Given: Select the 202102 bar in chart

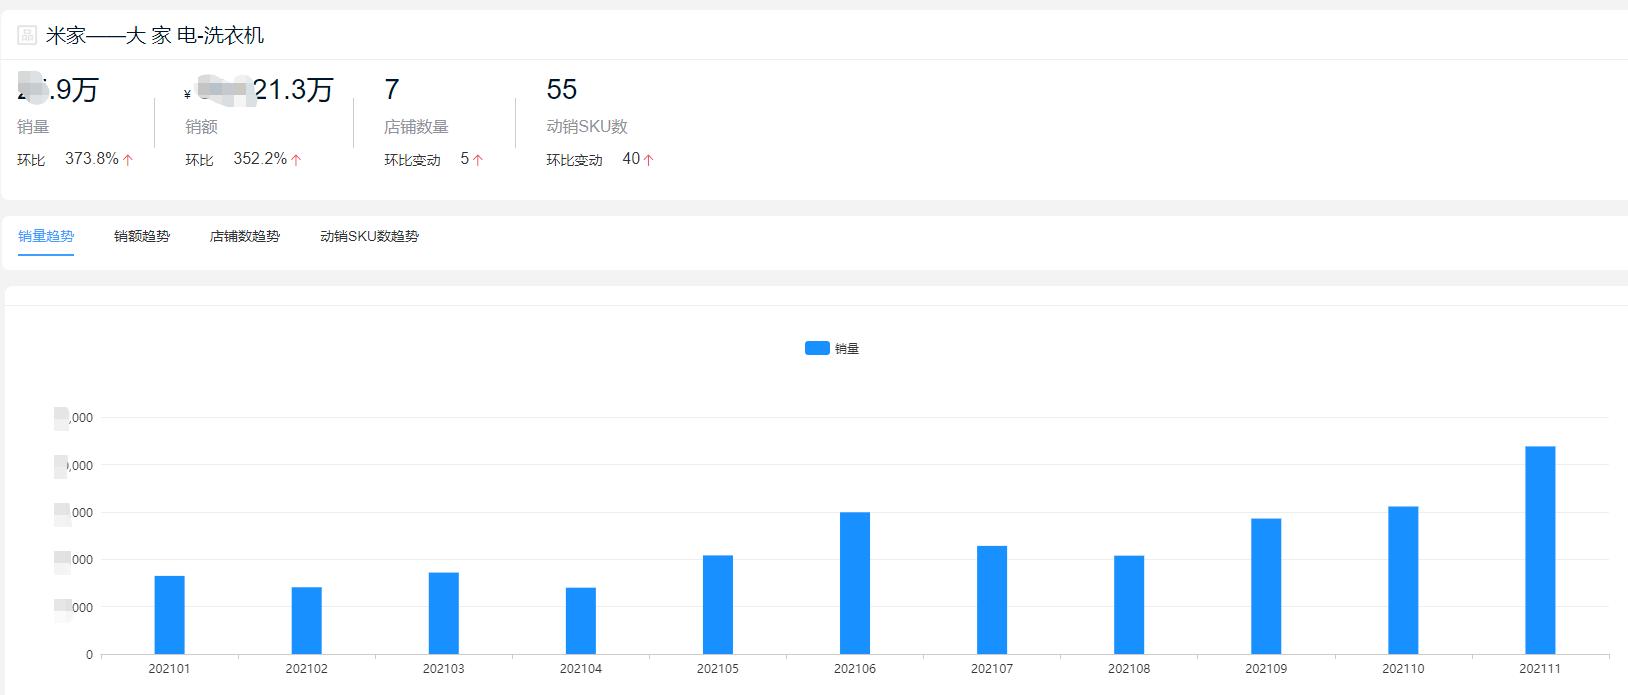Looking at the screenshot, I should [307, 620].
